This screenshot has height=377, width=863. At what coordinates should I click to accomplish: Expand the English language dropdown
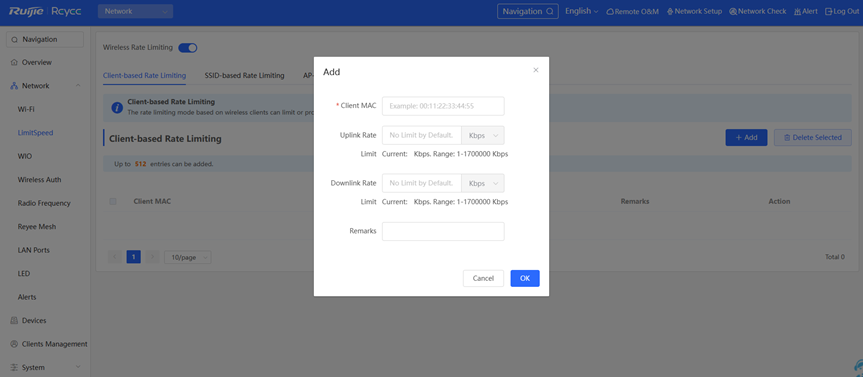tap(582, 11)
